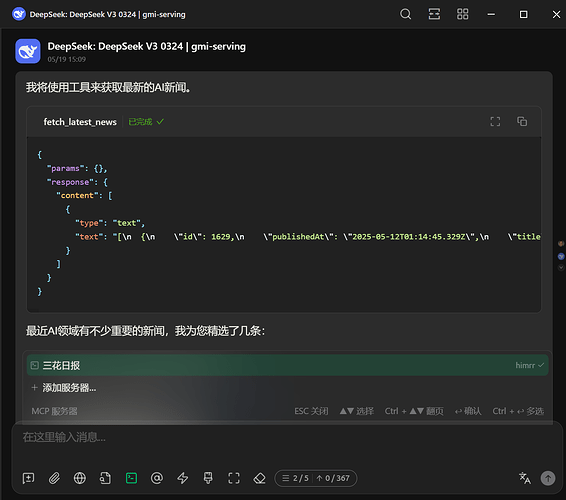Click text 我将使用工具来获取最新的AI新闻
Viewport: 566px width, 500px height.
pyautogui.click(x=108, y=87)
